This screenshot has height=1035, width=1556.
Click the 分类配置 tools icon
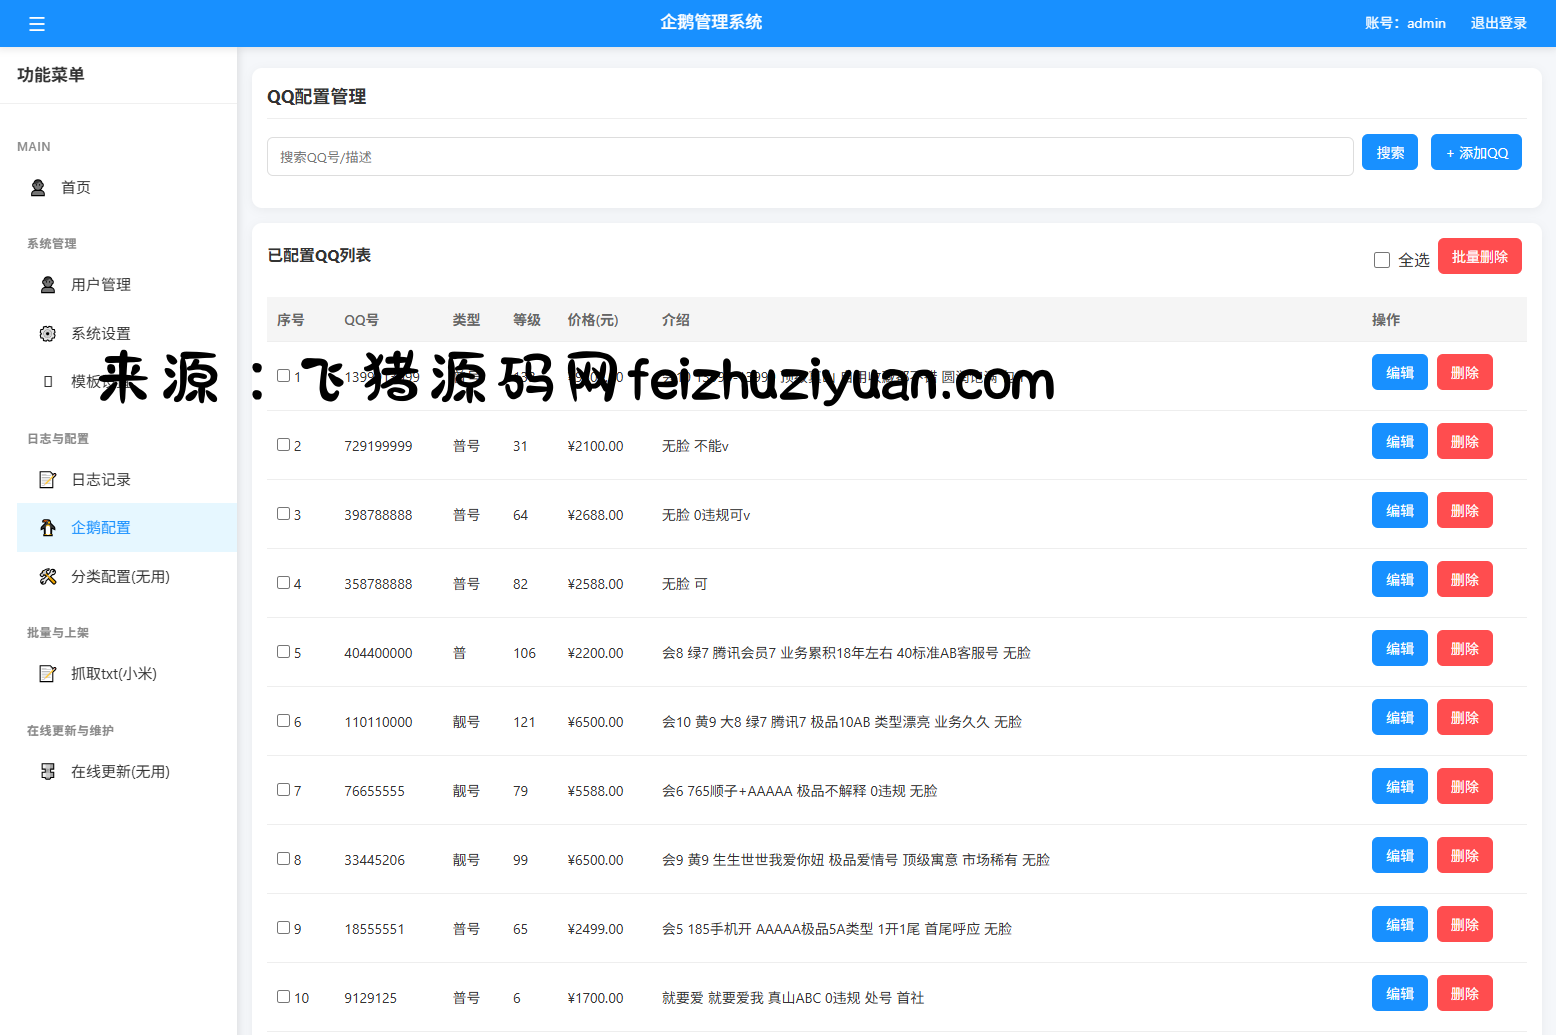(47, 577)
